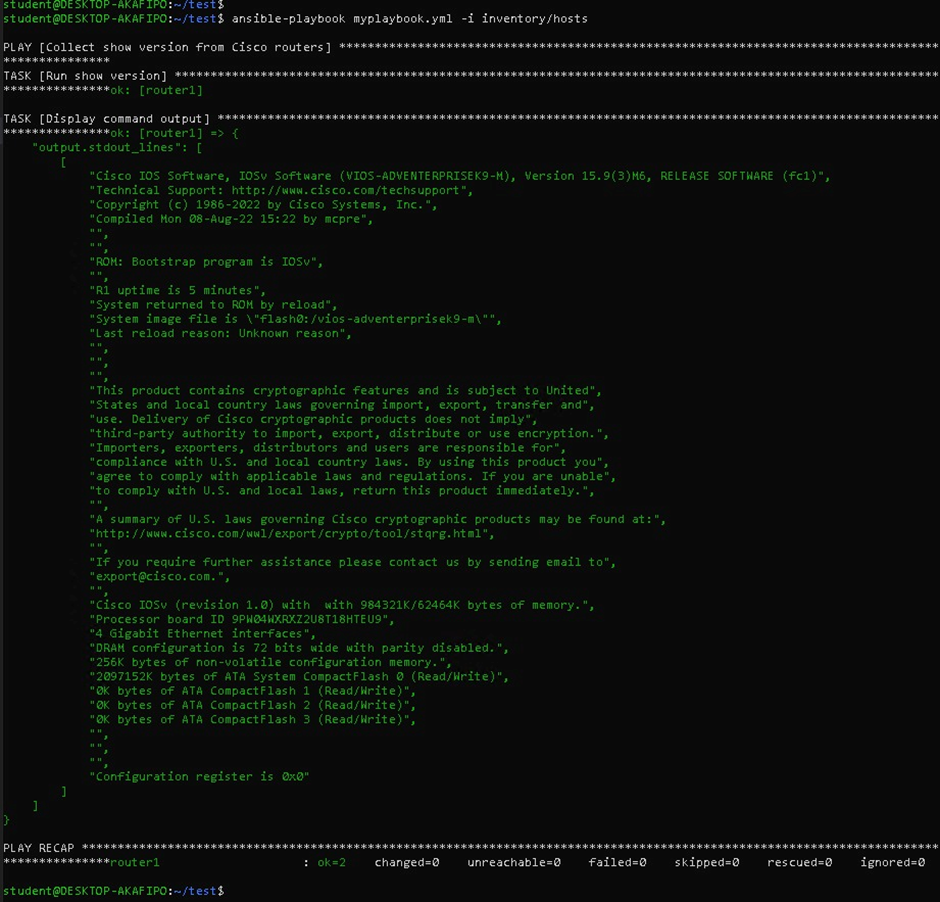940x902 pixels.
Task: Click the If you require further assistance line
Action: pyautogui.click(x=352, y=563)
